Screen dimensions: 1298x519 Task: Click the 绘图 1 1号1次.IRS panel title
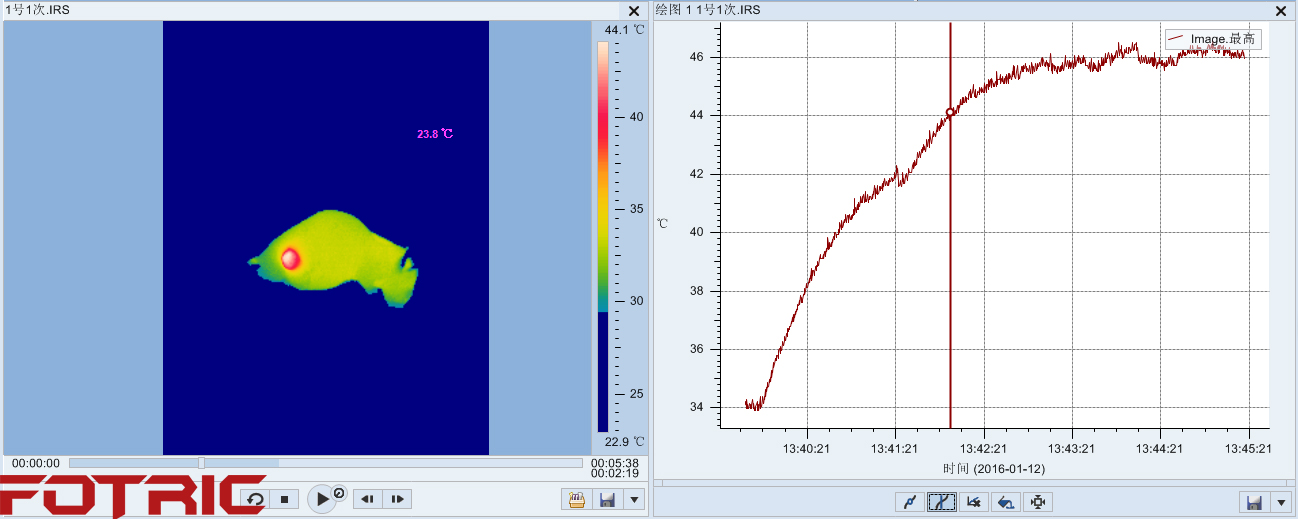[708, 10]
